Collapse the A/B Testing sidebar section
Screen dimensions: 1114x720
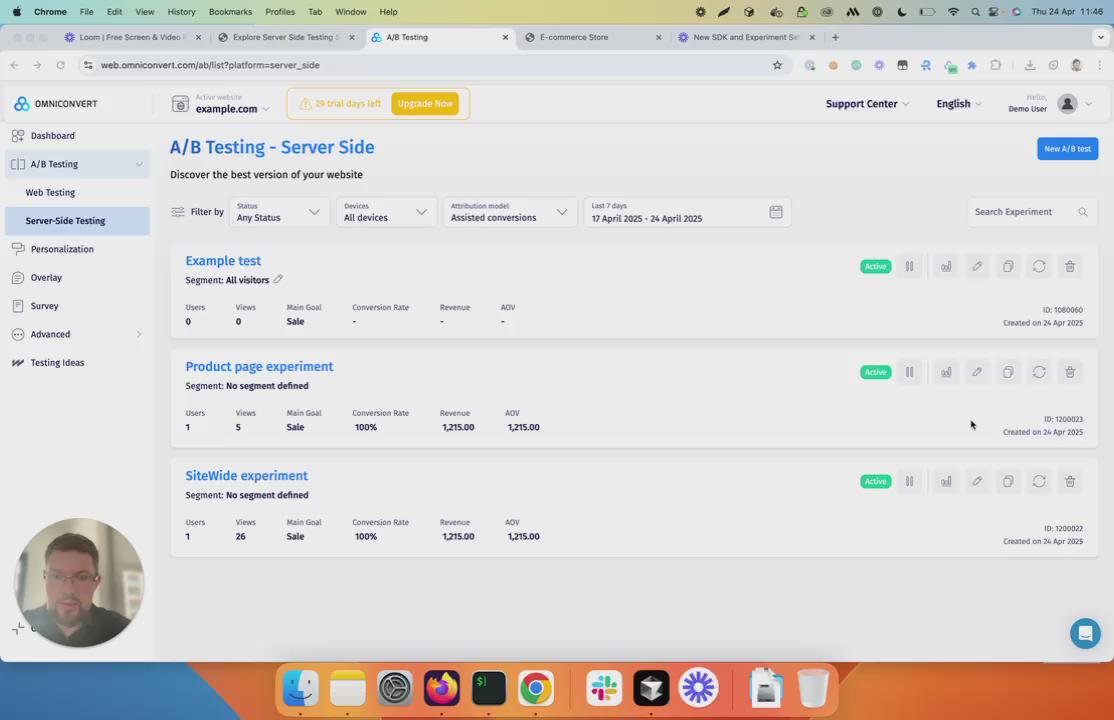point(139,164)
